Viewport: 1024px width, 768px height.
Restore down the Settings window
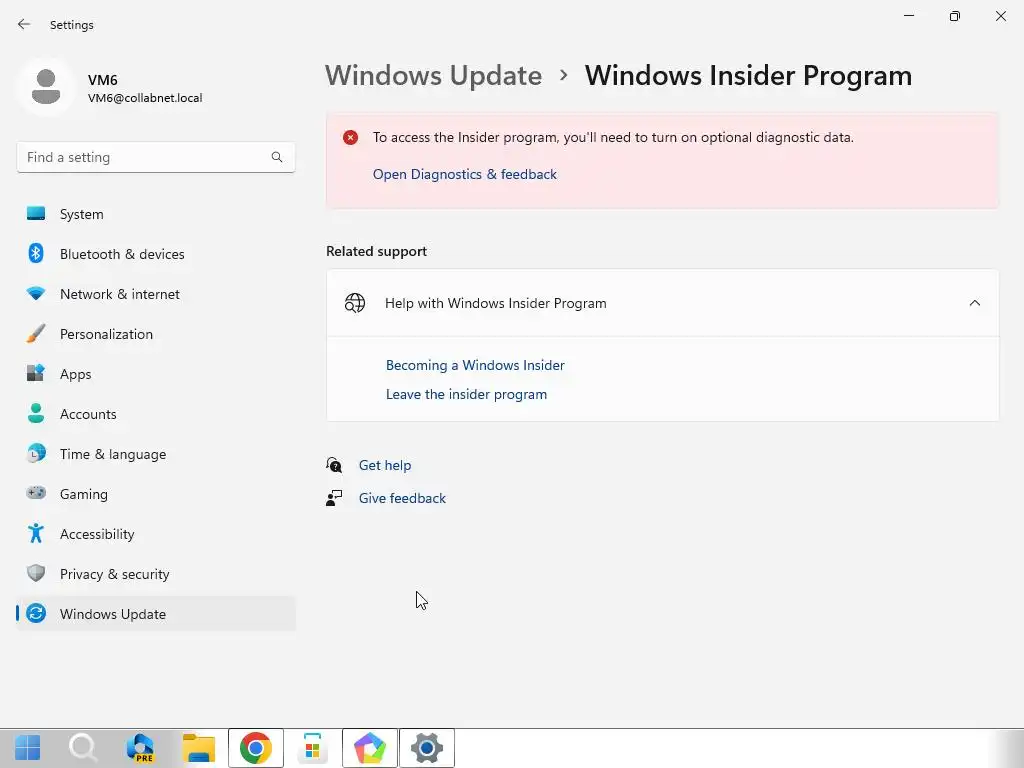[x=955, y=16]
